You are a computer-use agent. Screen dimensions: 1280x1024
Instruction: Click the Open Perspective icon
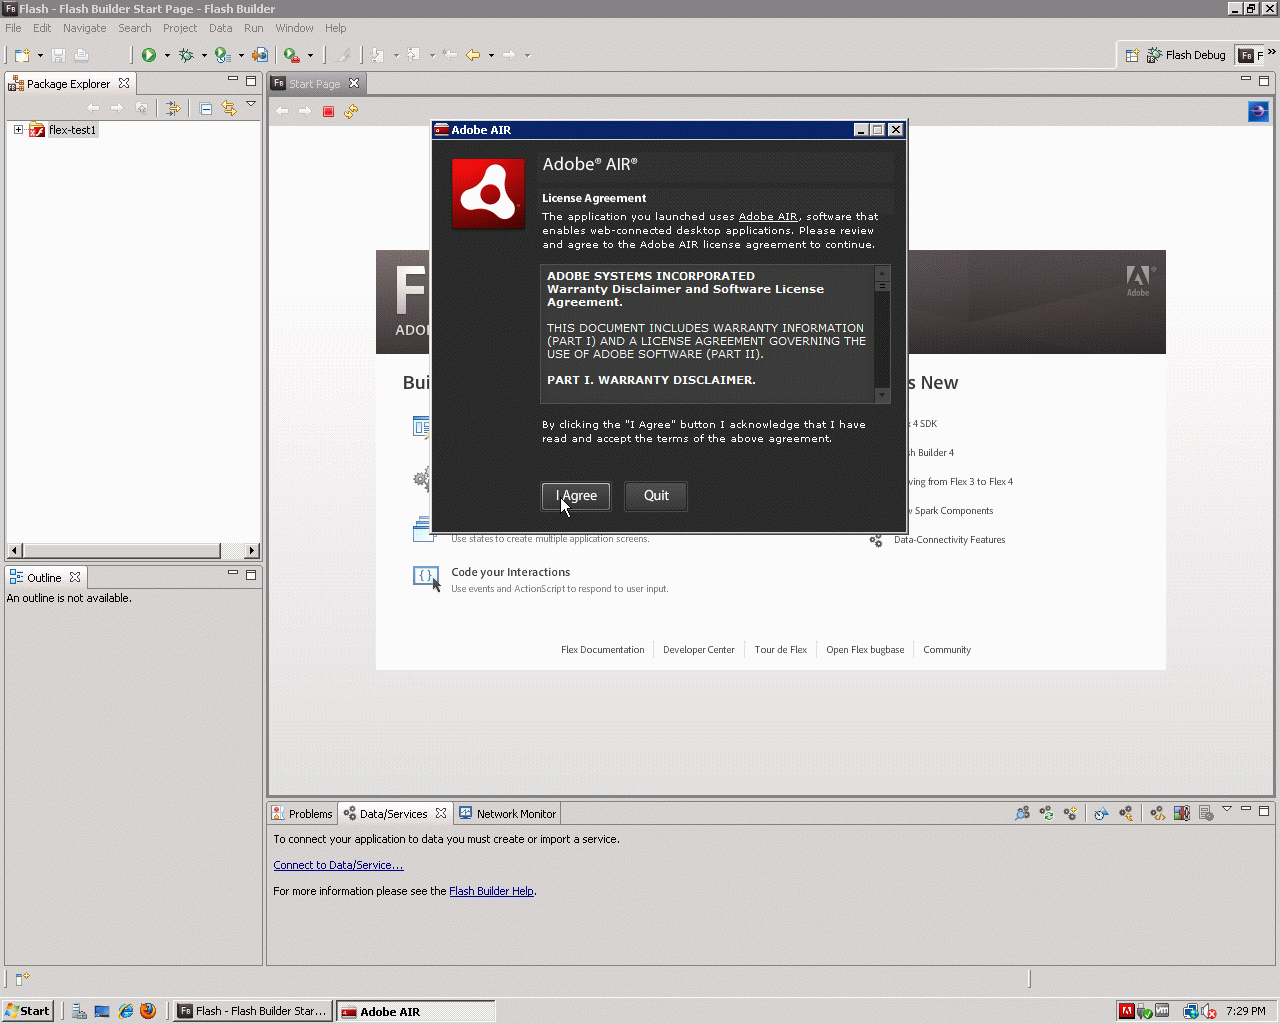(1132, 55)
